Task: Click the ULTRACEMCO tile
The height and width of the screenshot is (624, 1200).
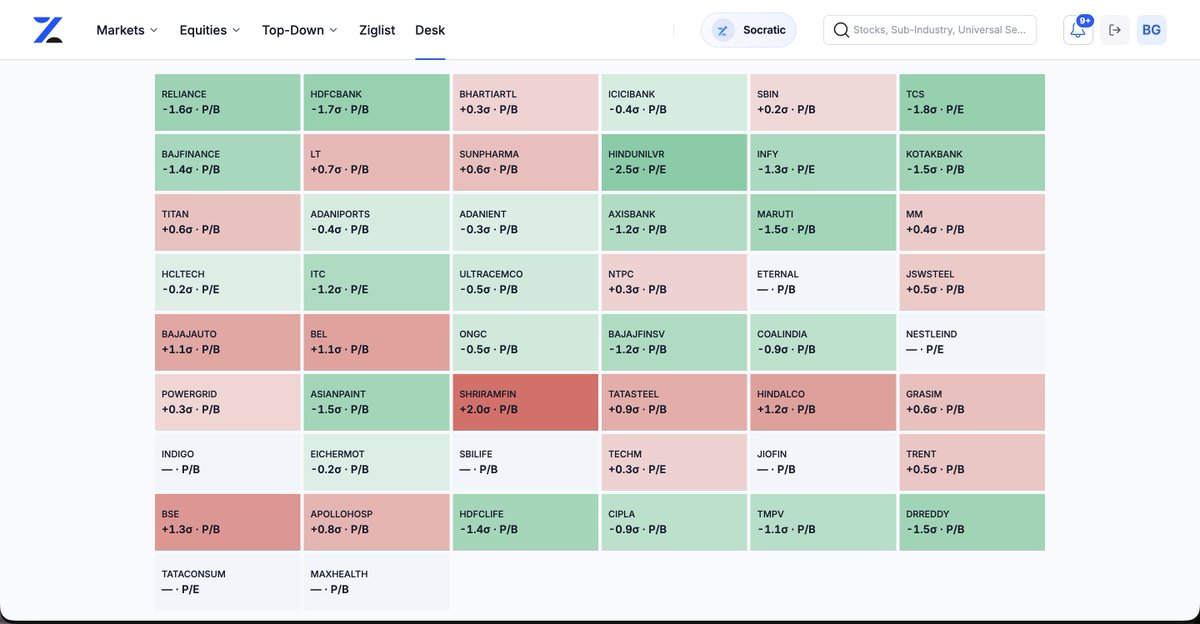Action: 525,282
